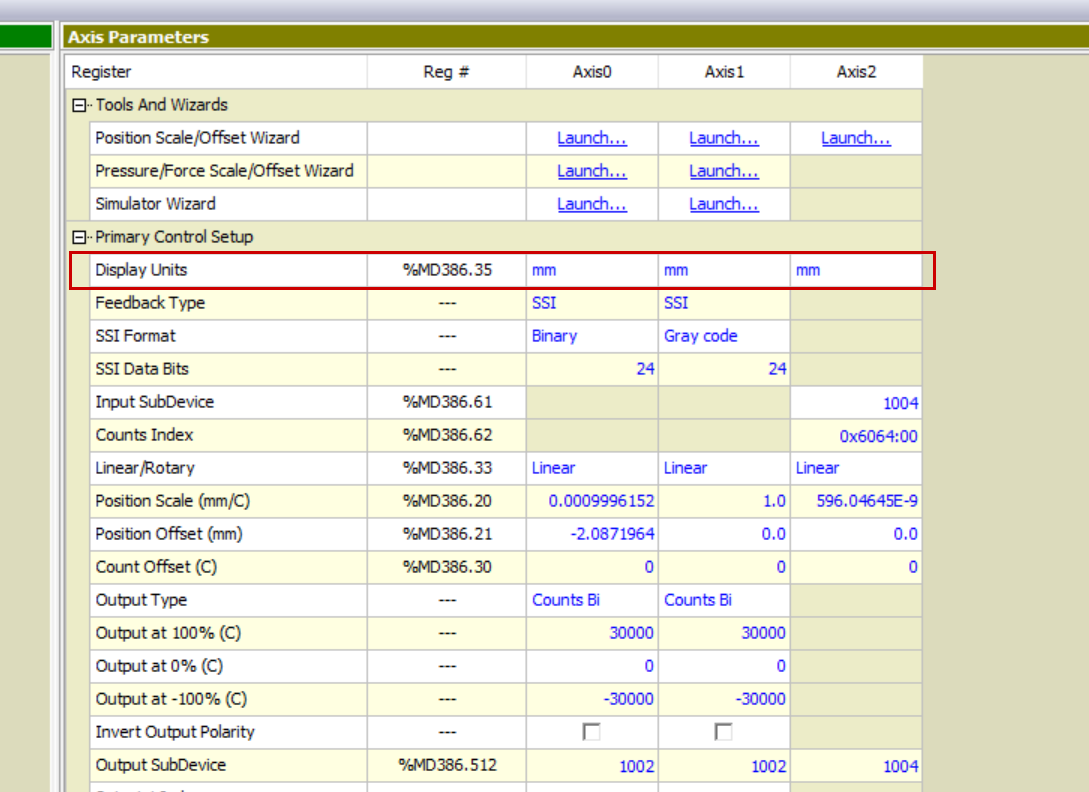Edit Position Offset 0.0 for Axis2
The height and width of the screenshot is (792, 1089).
click(856, 534)
